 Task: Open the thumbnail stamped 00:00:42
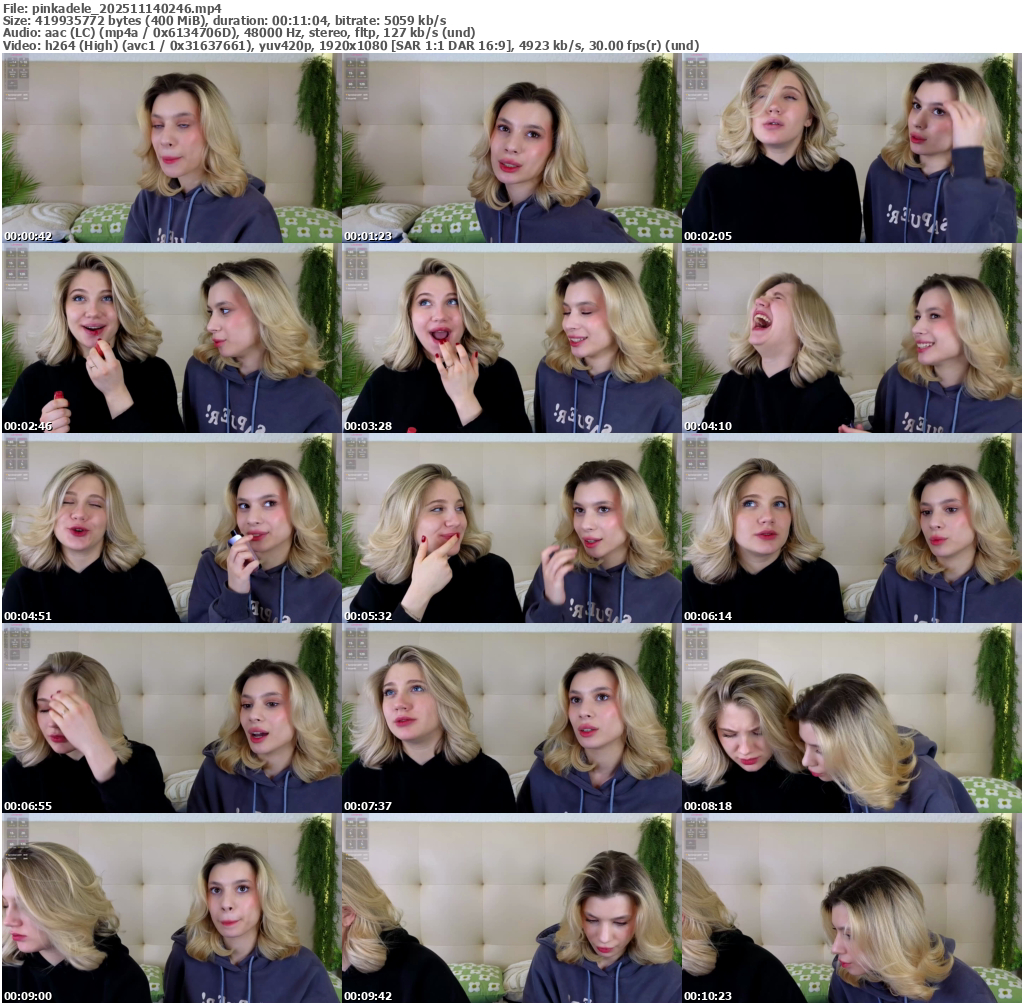[x=171, y=148]
